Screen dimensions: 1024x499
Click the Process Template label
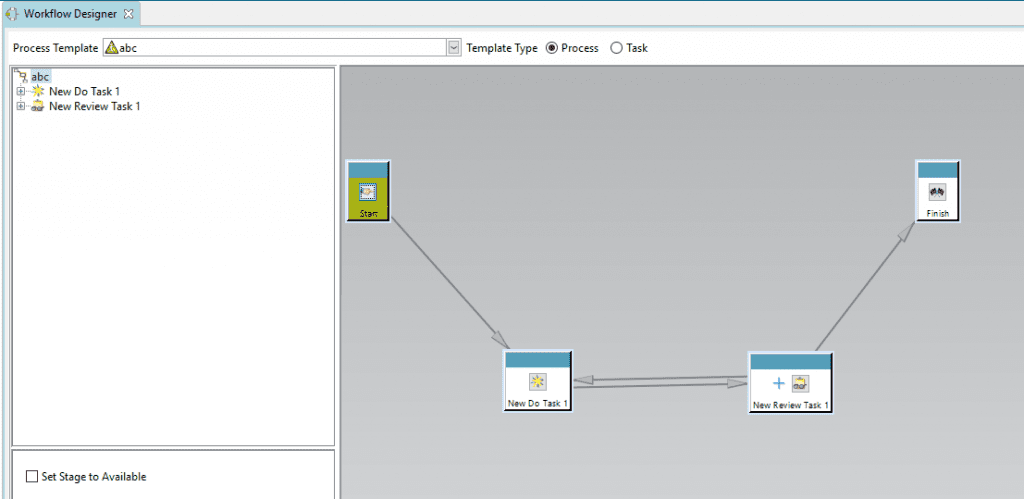click(x=56, y=48)
